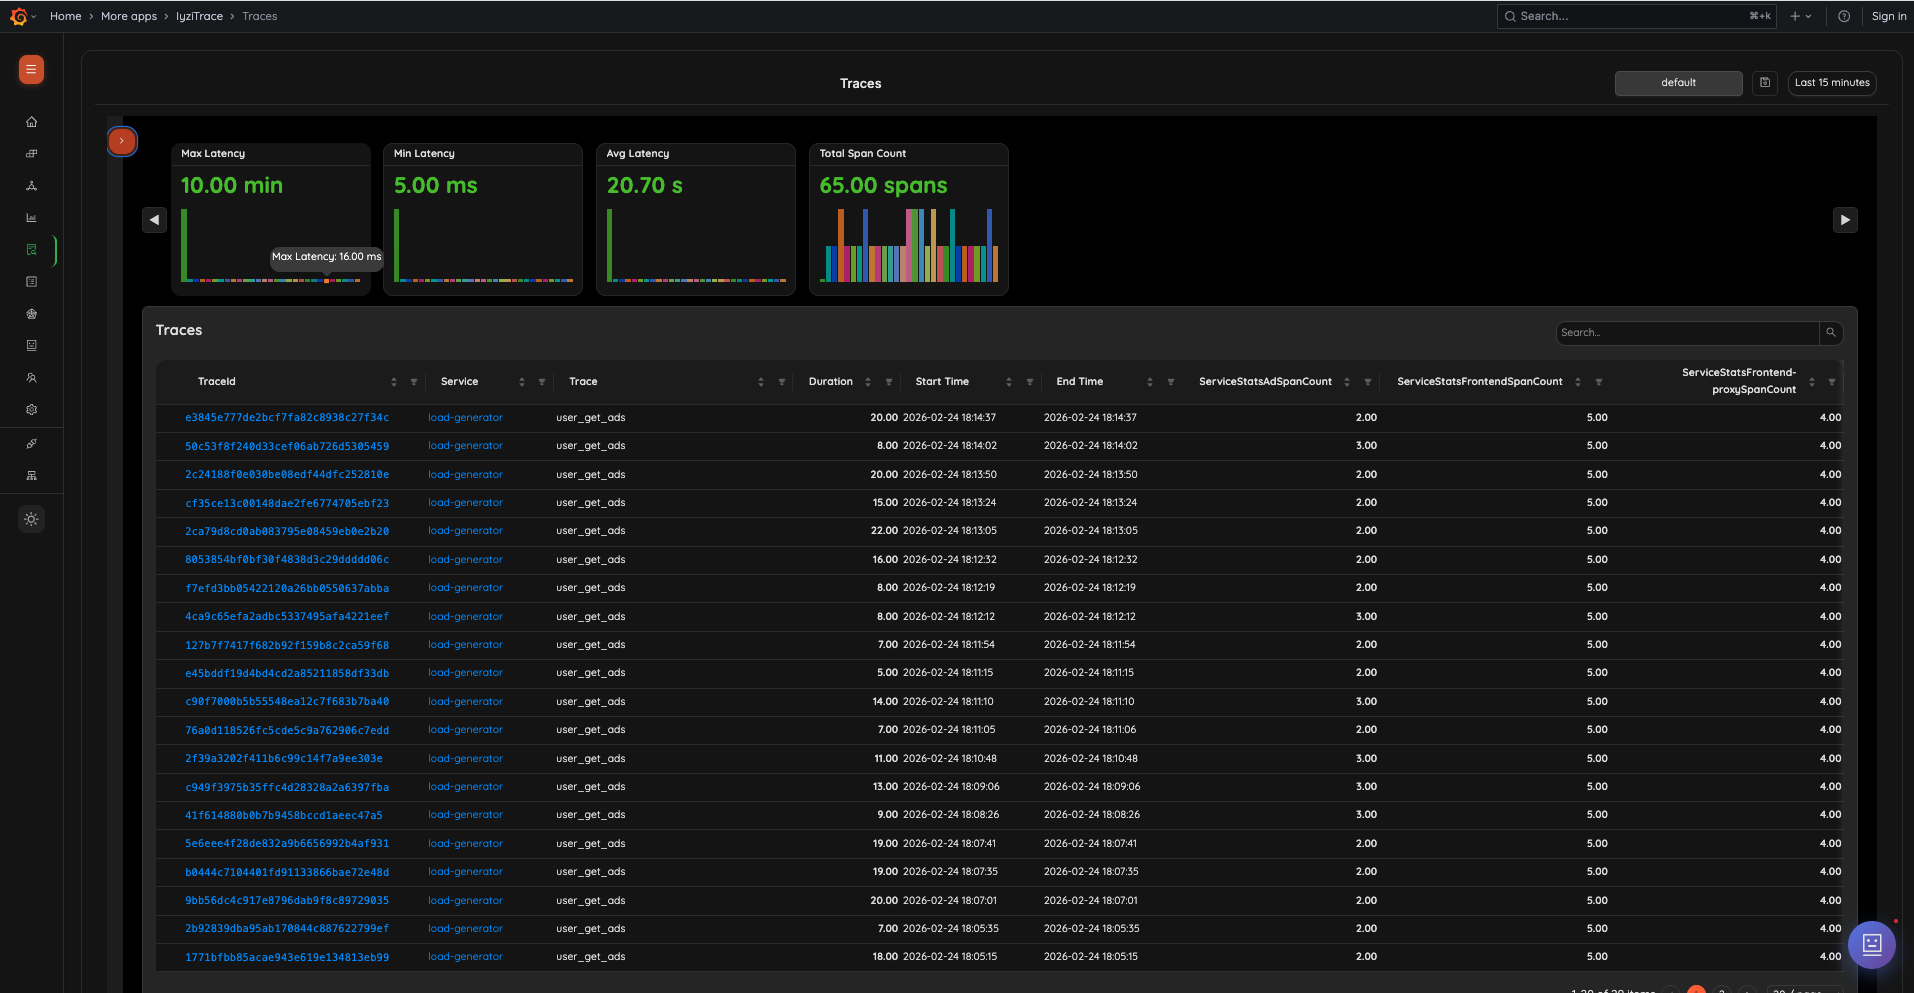The height and width of the screenshot is (993, 1914).
Task: Click the magnifier icon in the Traces search box
Action: (x=1831, y=332)
